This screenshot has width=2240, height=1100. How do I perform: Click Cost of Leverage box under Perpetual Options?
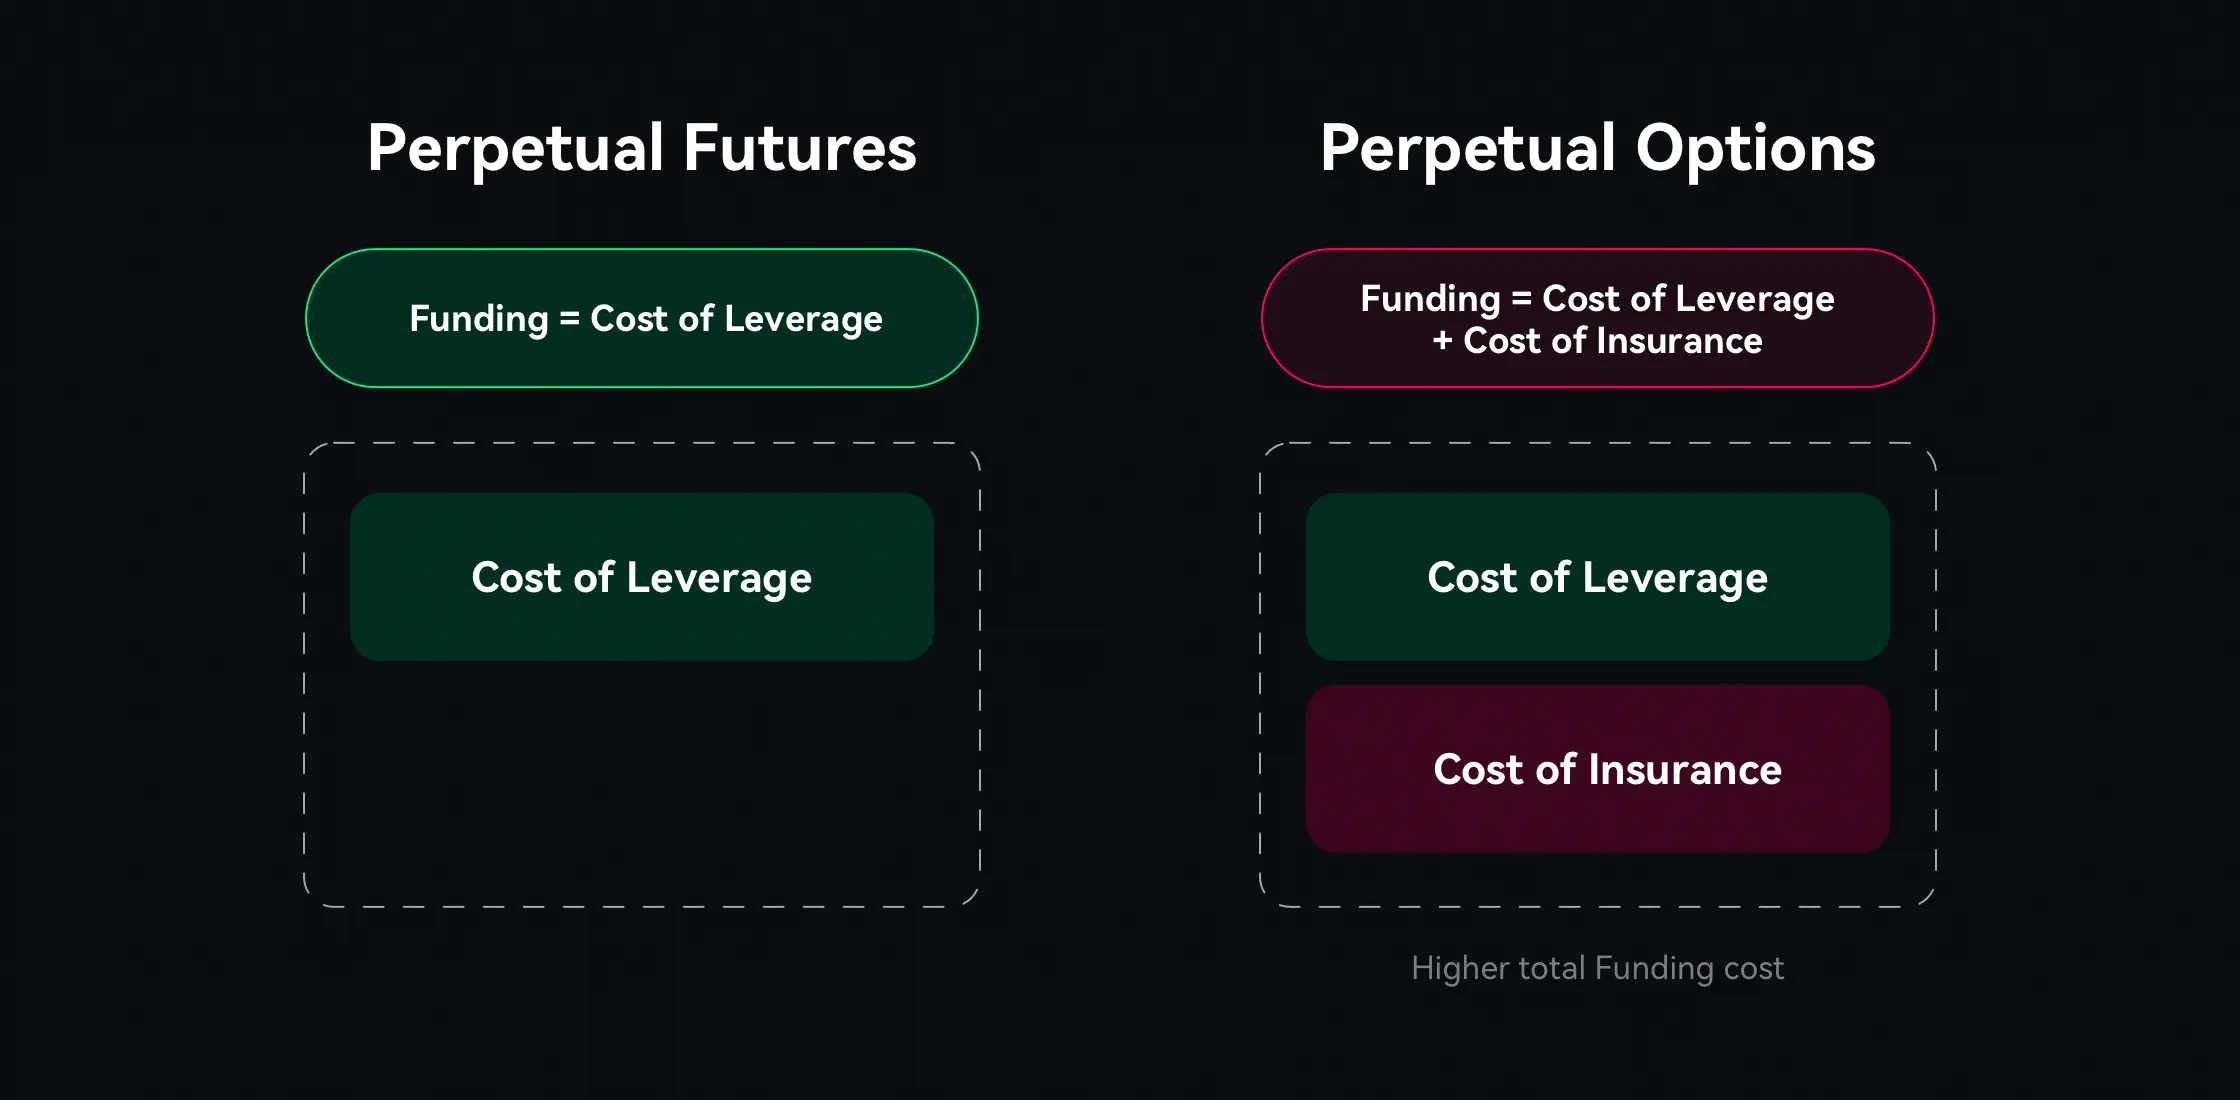(x=1597, y=577)
